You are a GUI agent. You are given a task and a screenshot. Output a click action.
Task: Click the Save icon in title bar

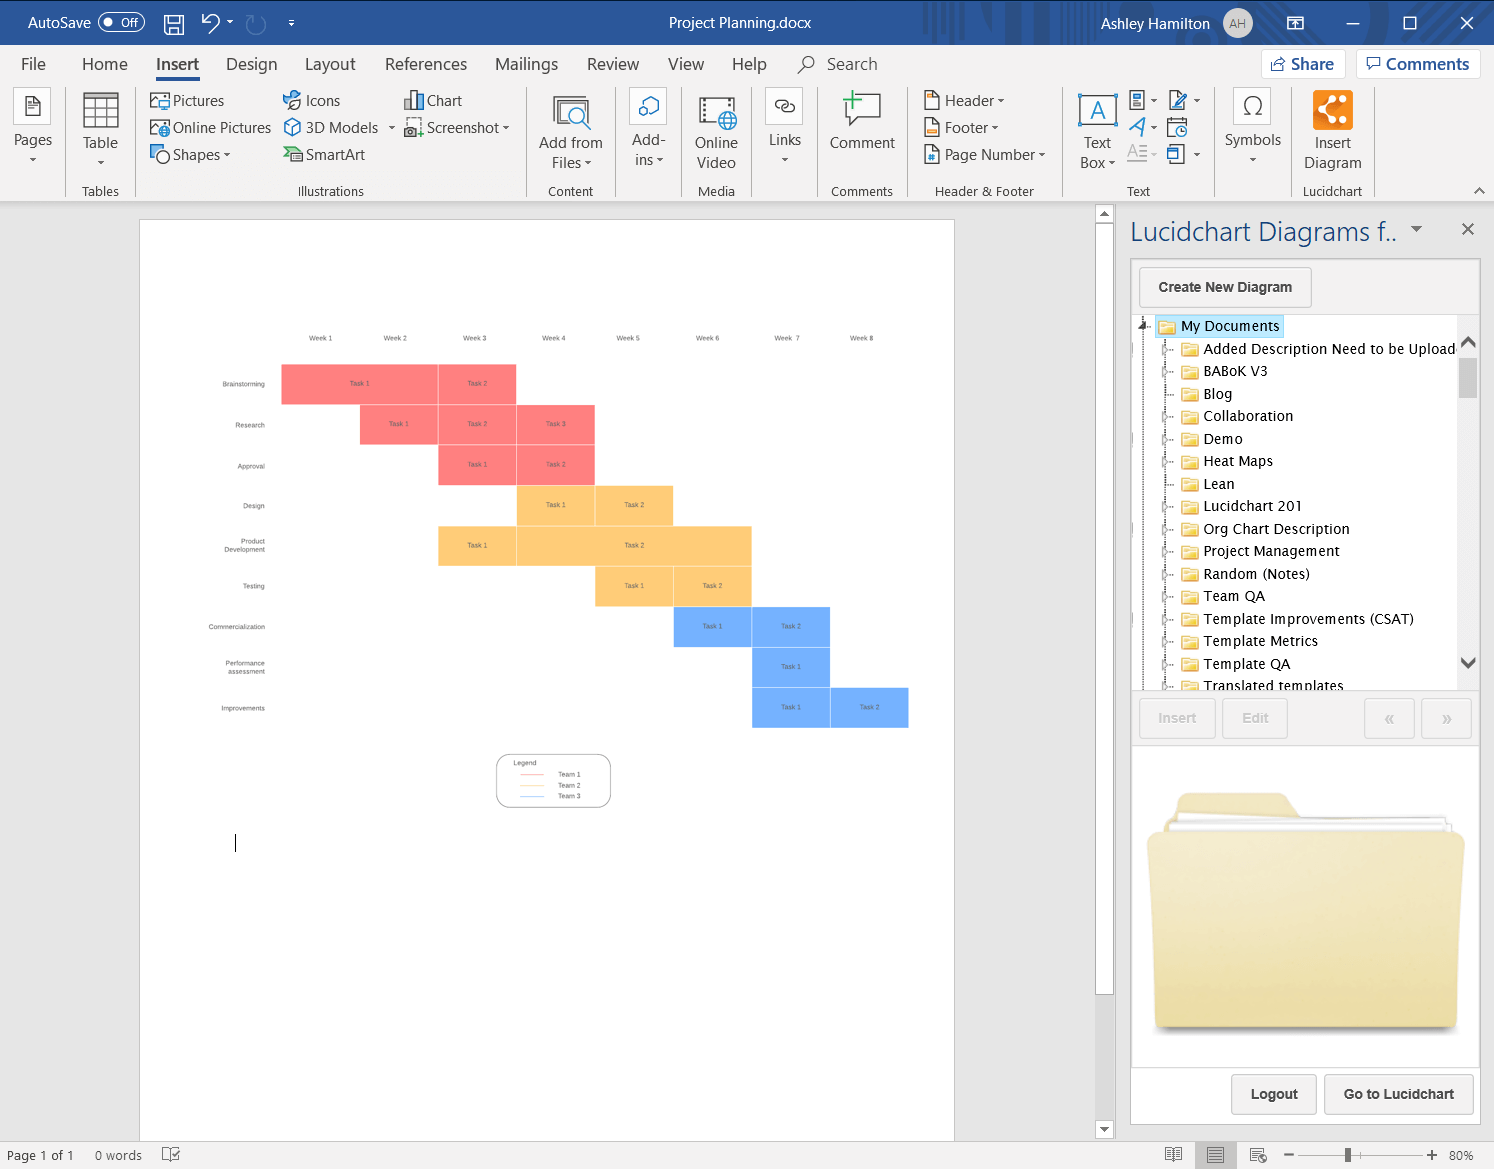[x=173, y=23]
